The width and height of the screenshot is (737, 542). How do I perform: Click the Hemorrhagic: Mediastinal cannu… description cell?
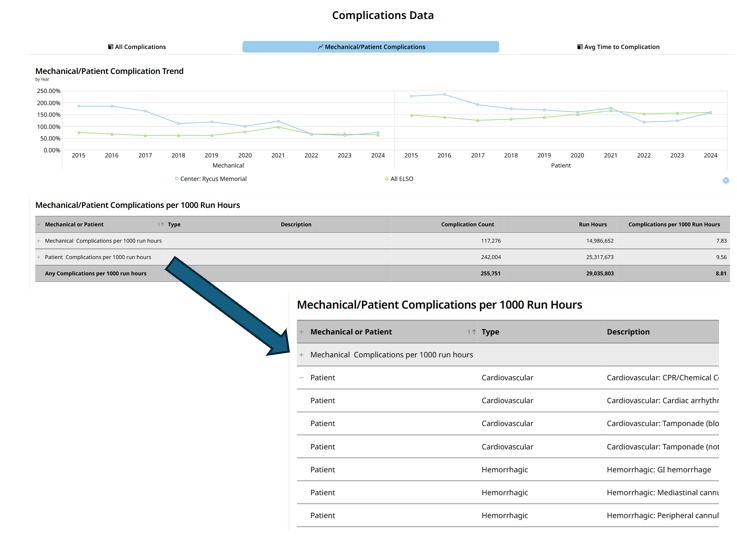point(662,493)
